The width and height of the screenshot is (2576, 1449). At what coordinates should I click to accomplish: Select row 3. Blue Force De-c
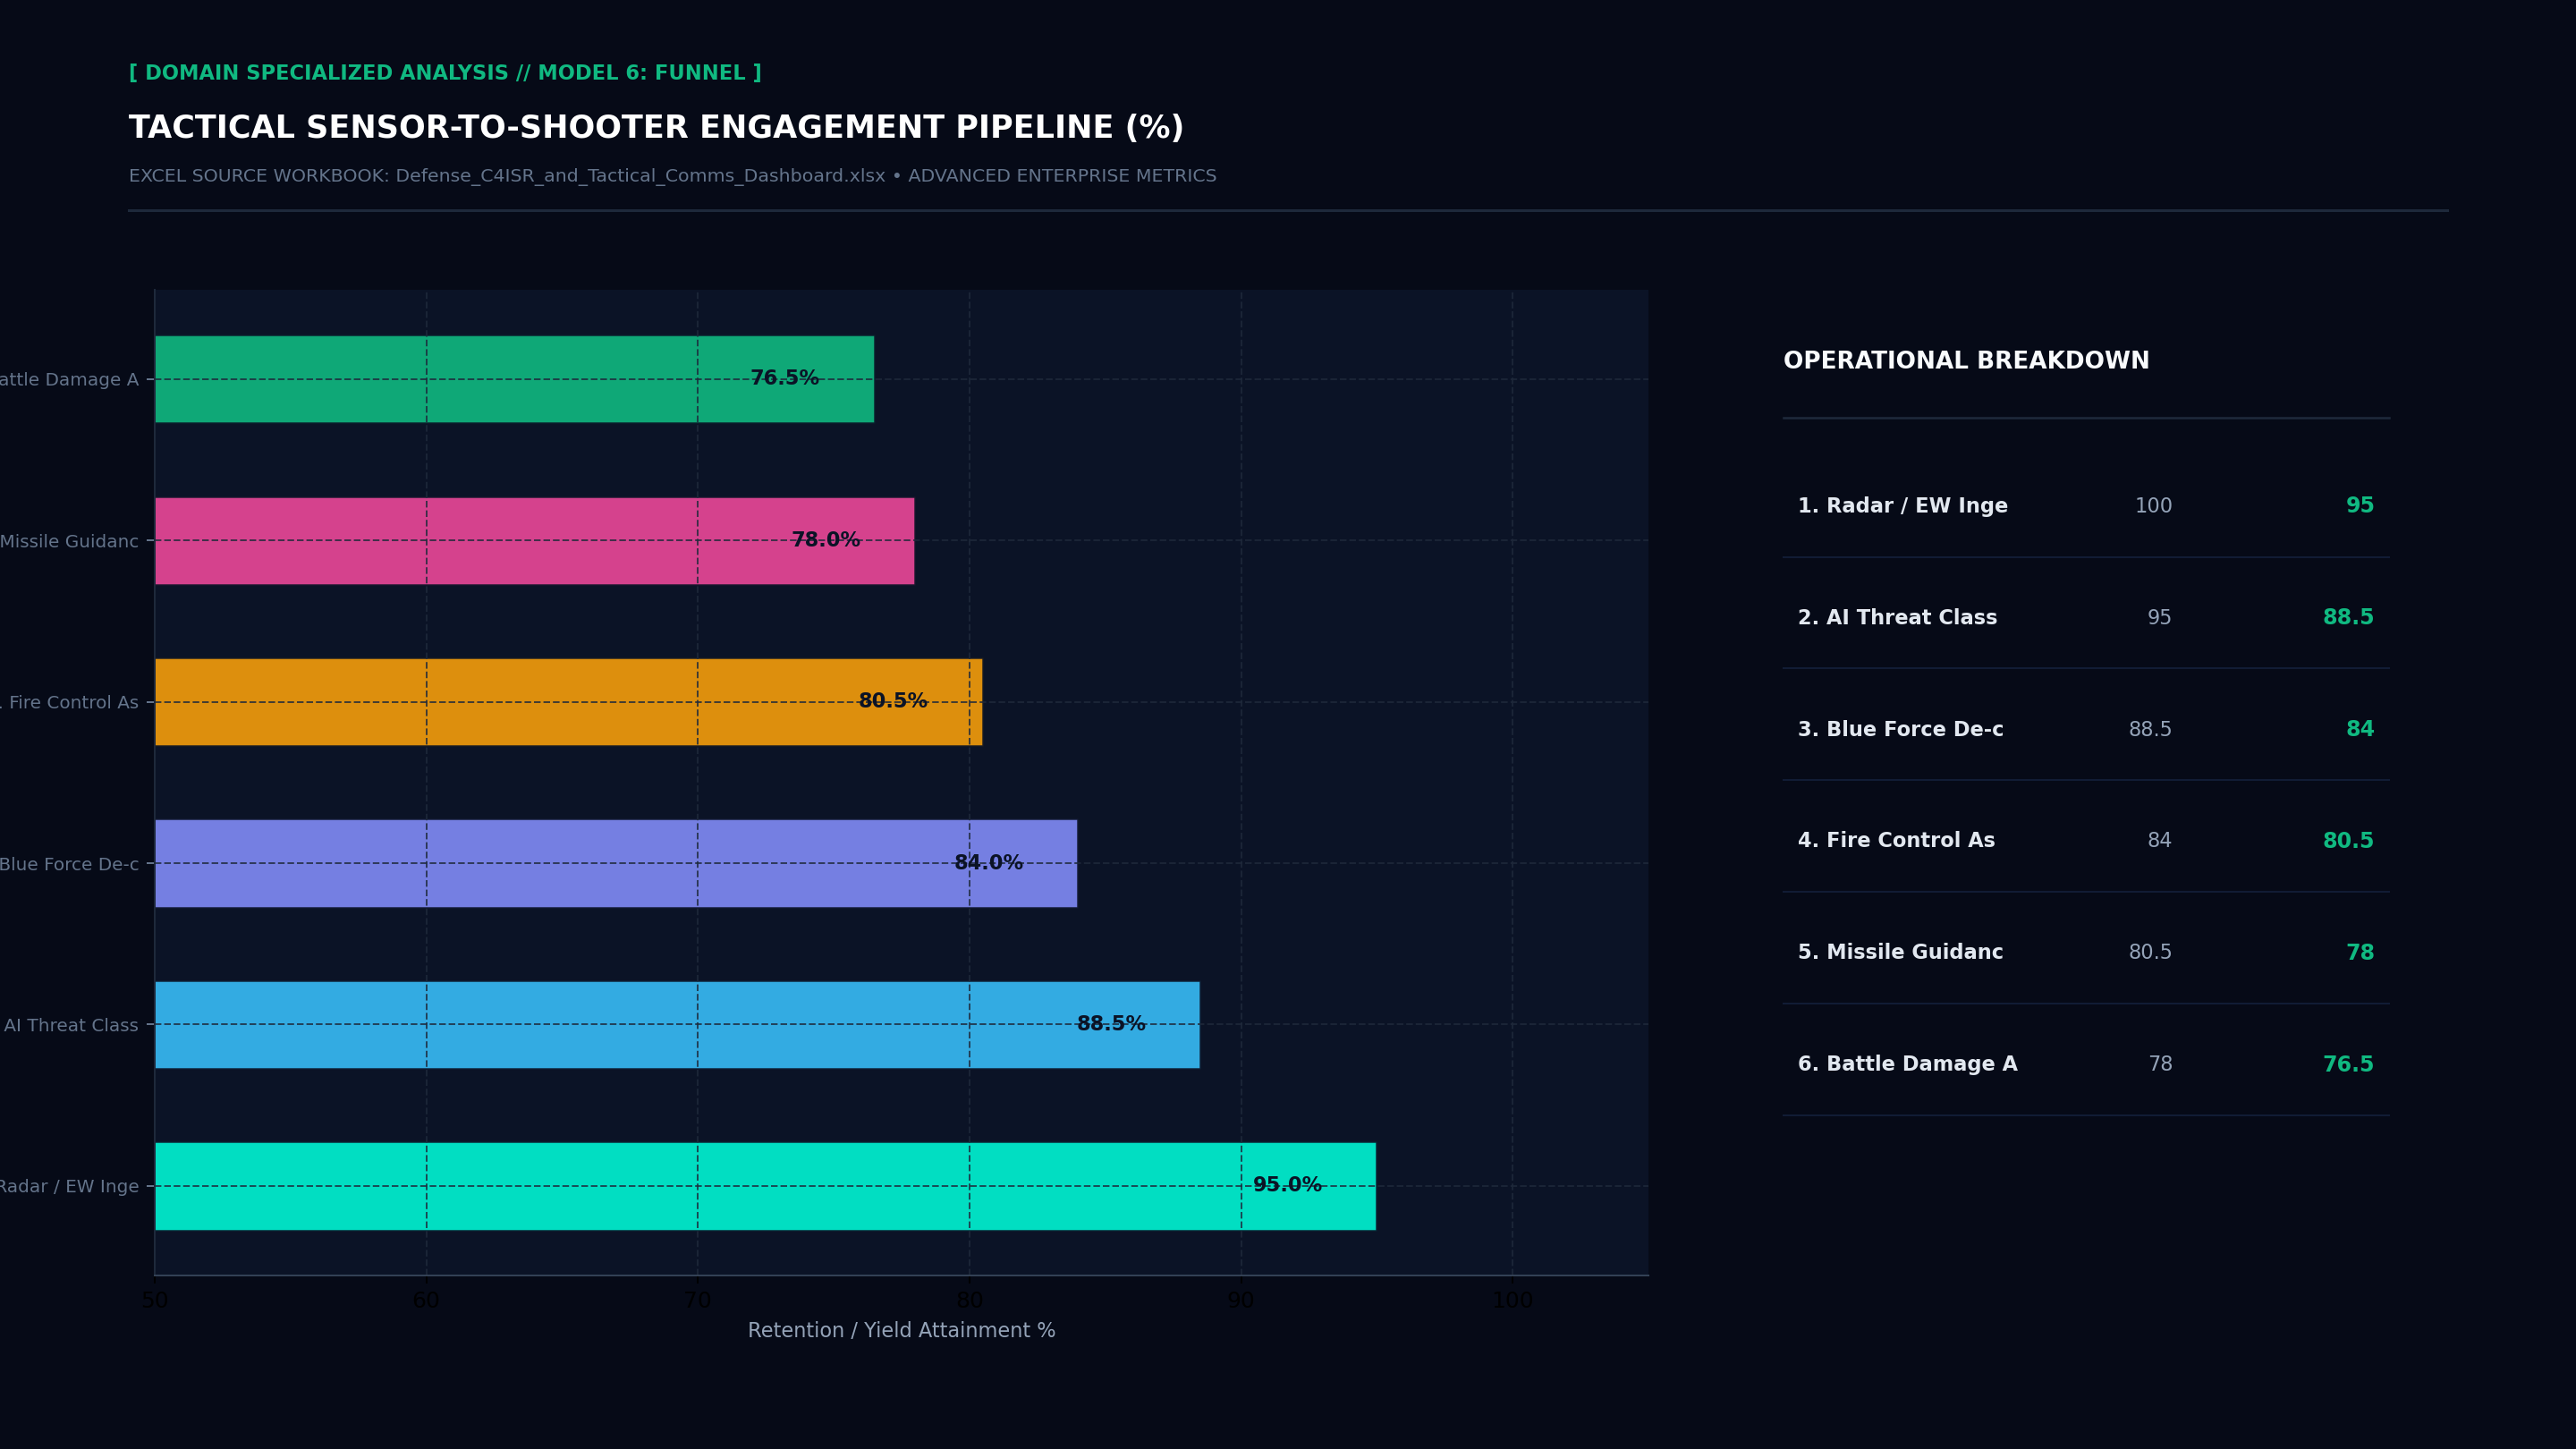2086,730
